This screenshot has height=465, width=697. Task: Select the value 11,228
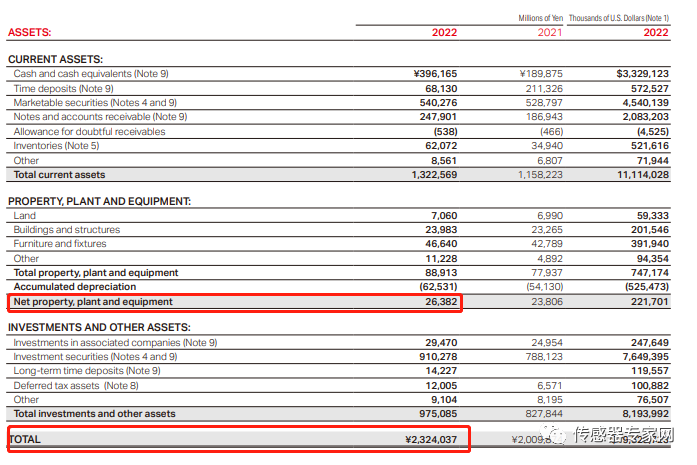[441, 259]
